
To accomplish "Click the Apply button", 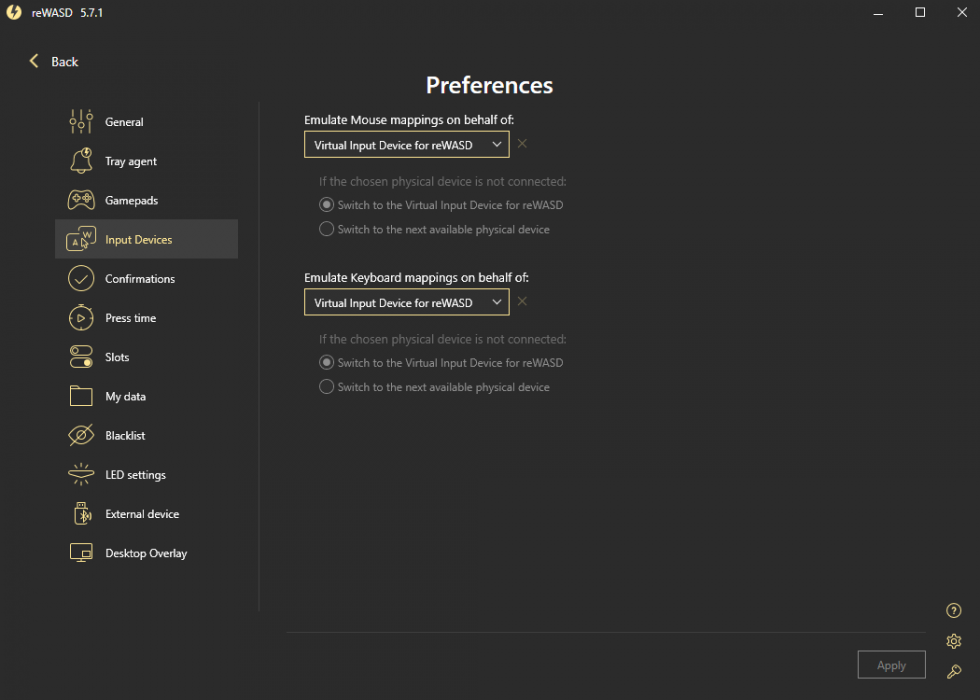I will coord(891,665).
